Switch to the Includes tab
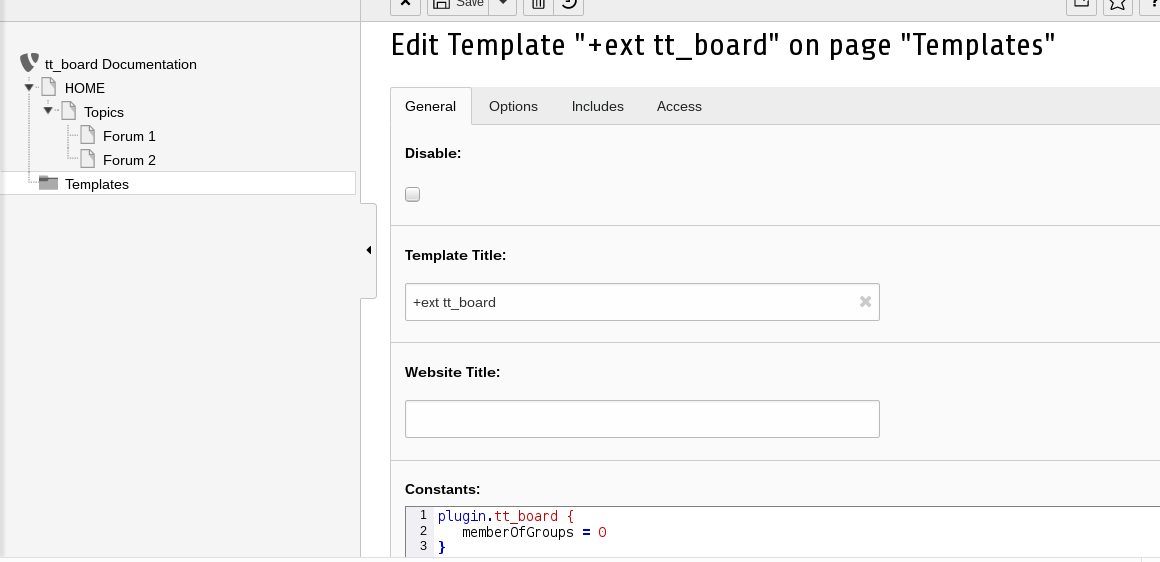1160x562 pixels. 598,106
